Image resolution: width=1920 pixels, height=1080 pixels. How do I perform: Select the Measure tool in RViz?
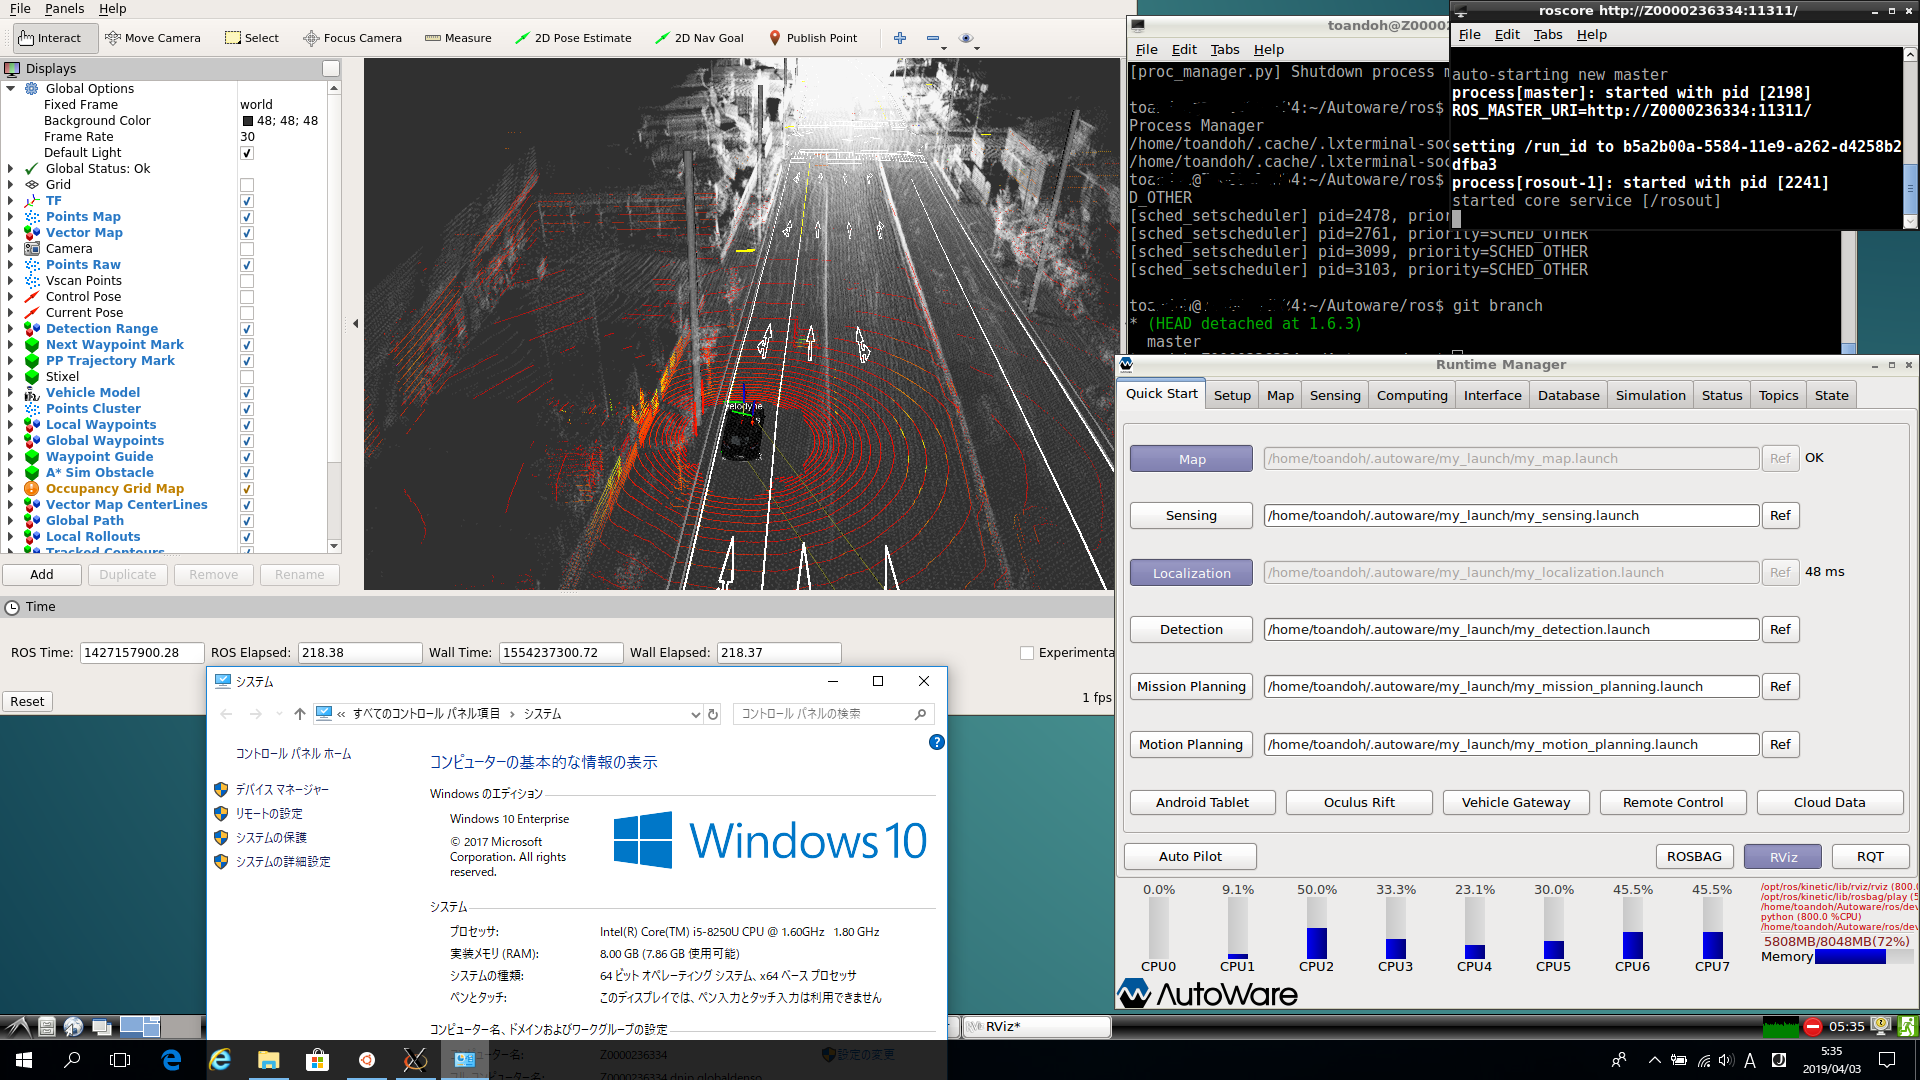point(458,37)
